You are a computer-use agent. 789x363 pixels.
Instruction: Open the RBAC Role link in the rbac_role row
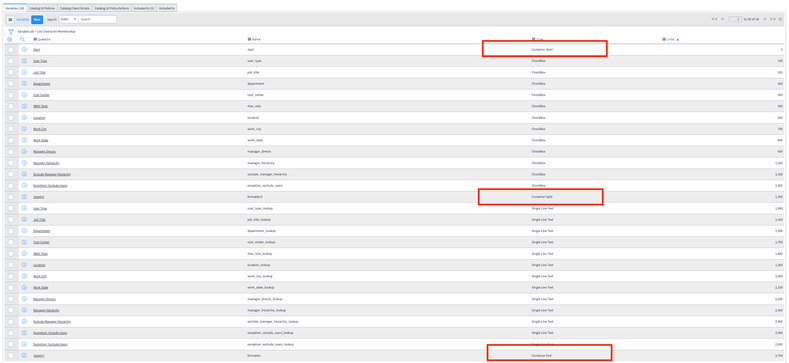(x=40, y=106)
